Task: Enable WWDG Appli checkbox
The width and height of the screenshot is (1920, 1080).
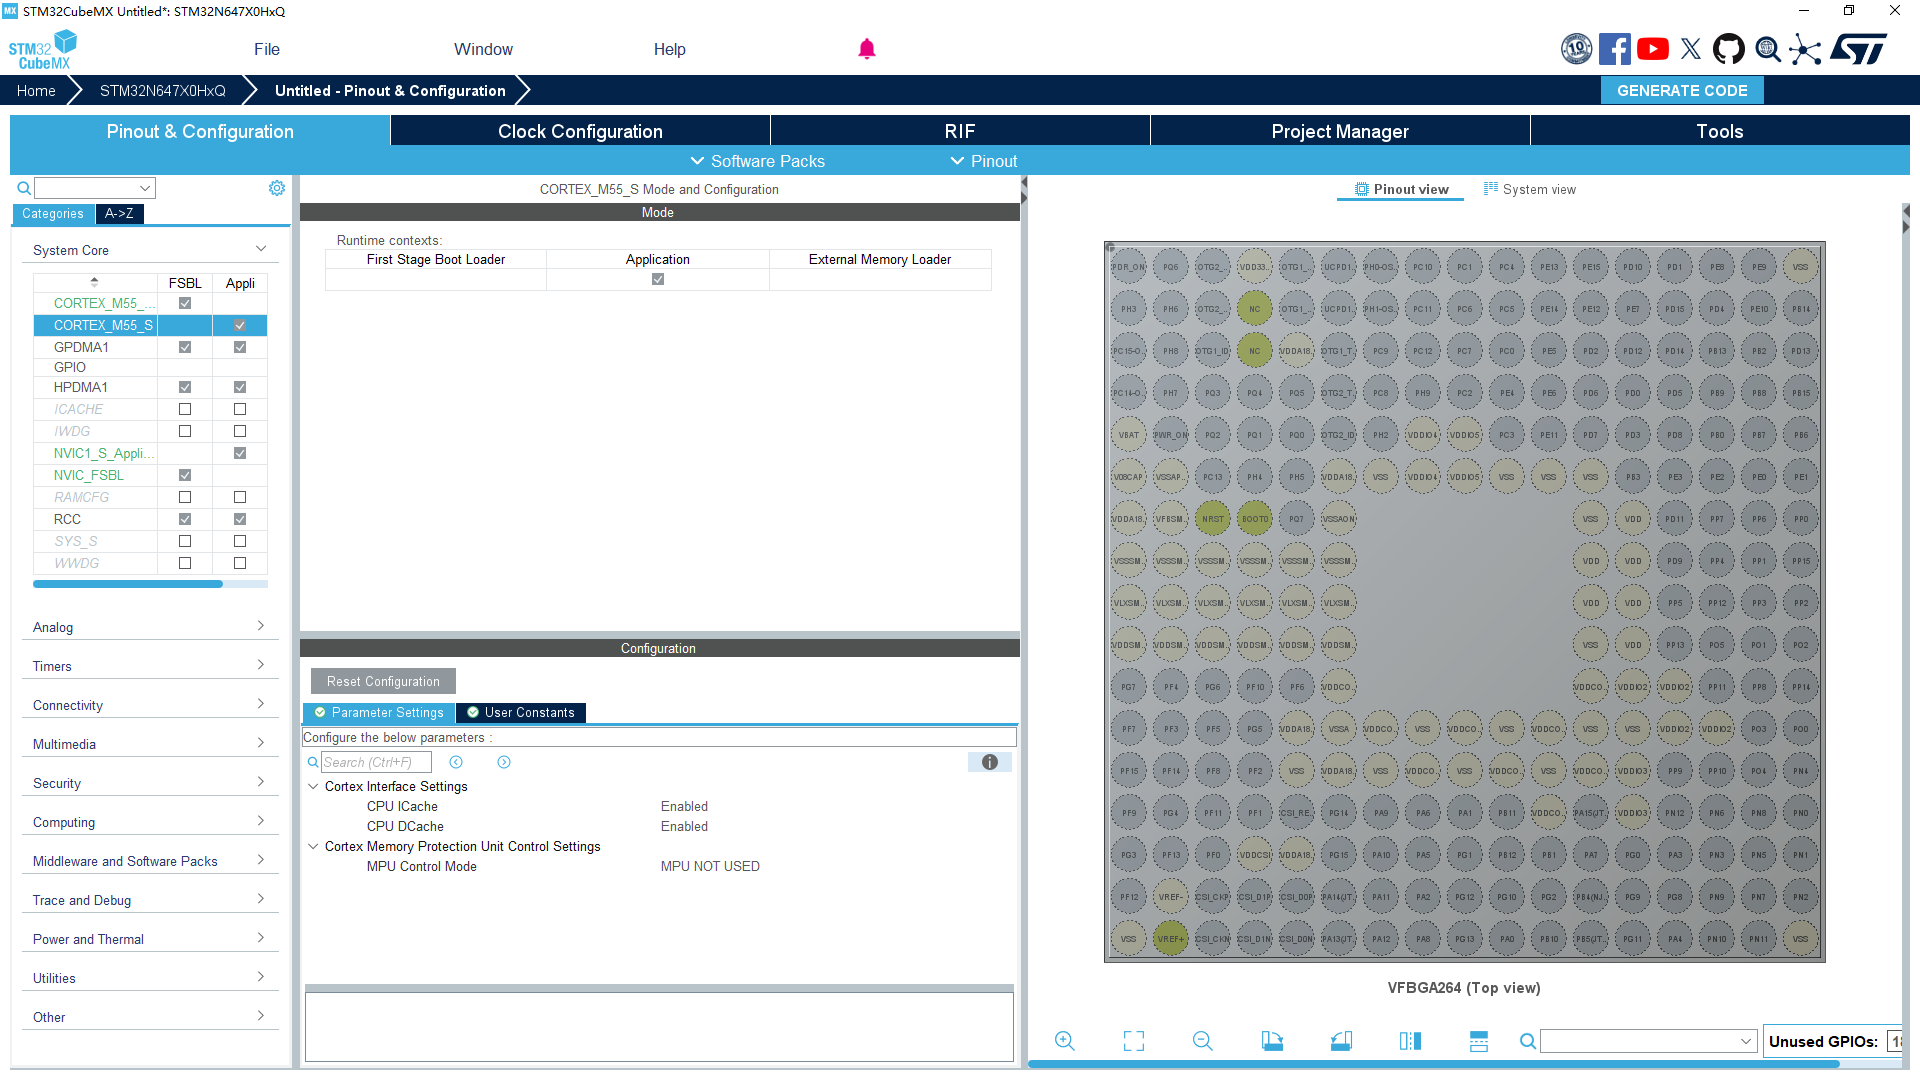Action: [x=240, y=563]
